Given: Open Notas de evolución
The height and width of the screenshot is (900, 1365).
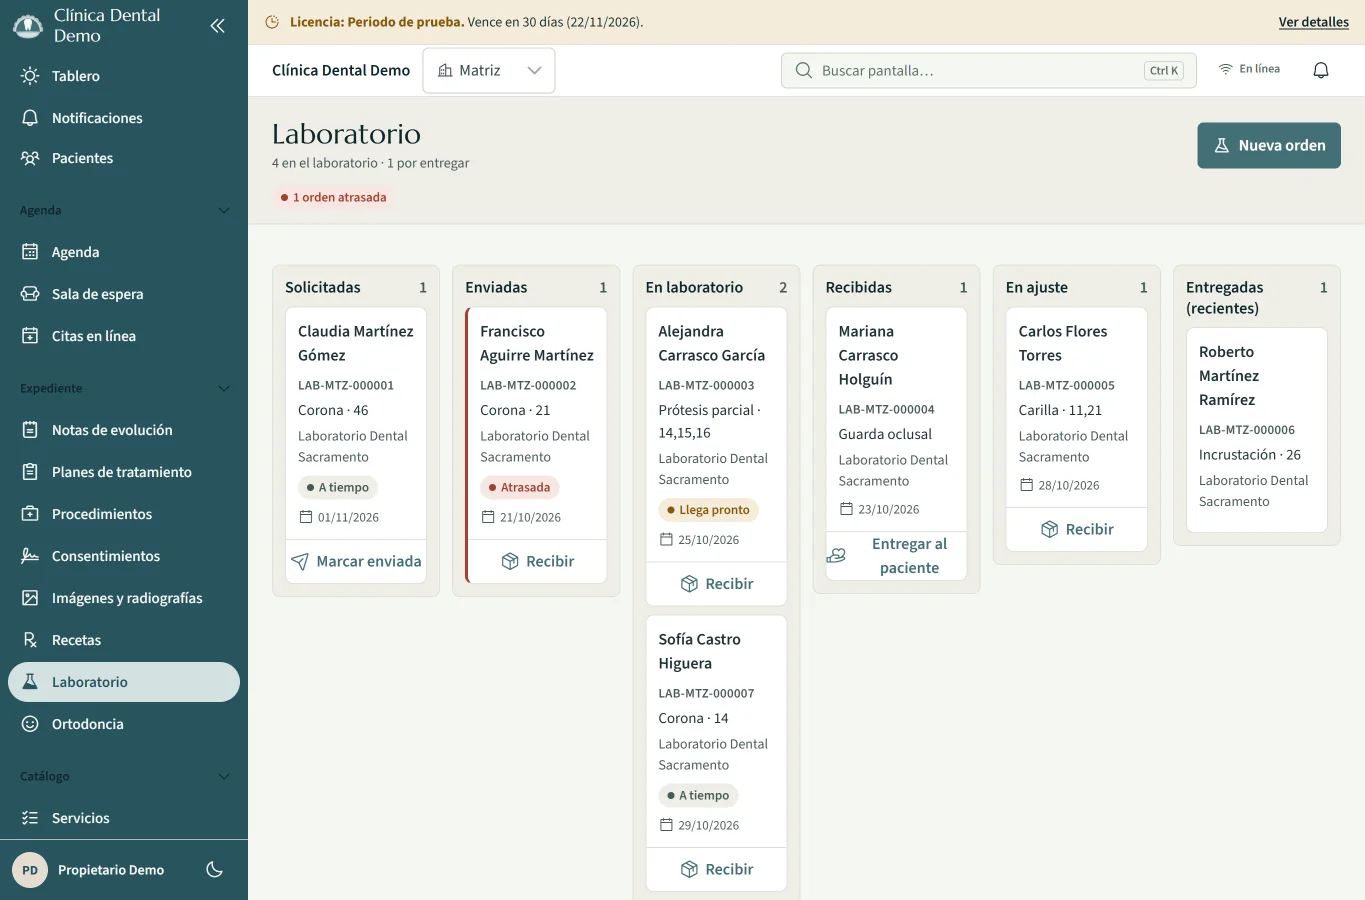Looking at the screenshot, I should tap(124, 430).
